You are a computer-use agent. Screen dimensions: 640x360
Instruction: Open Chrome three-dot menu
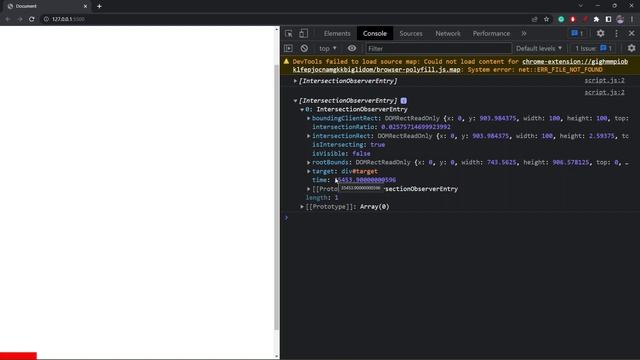pyautogui.click(x=632, y=19)
